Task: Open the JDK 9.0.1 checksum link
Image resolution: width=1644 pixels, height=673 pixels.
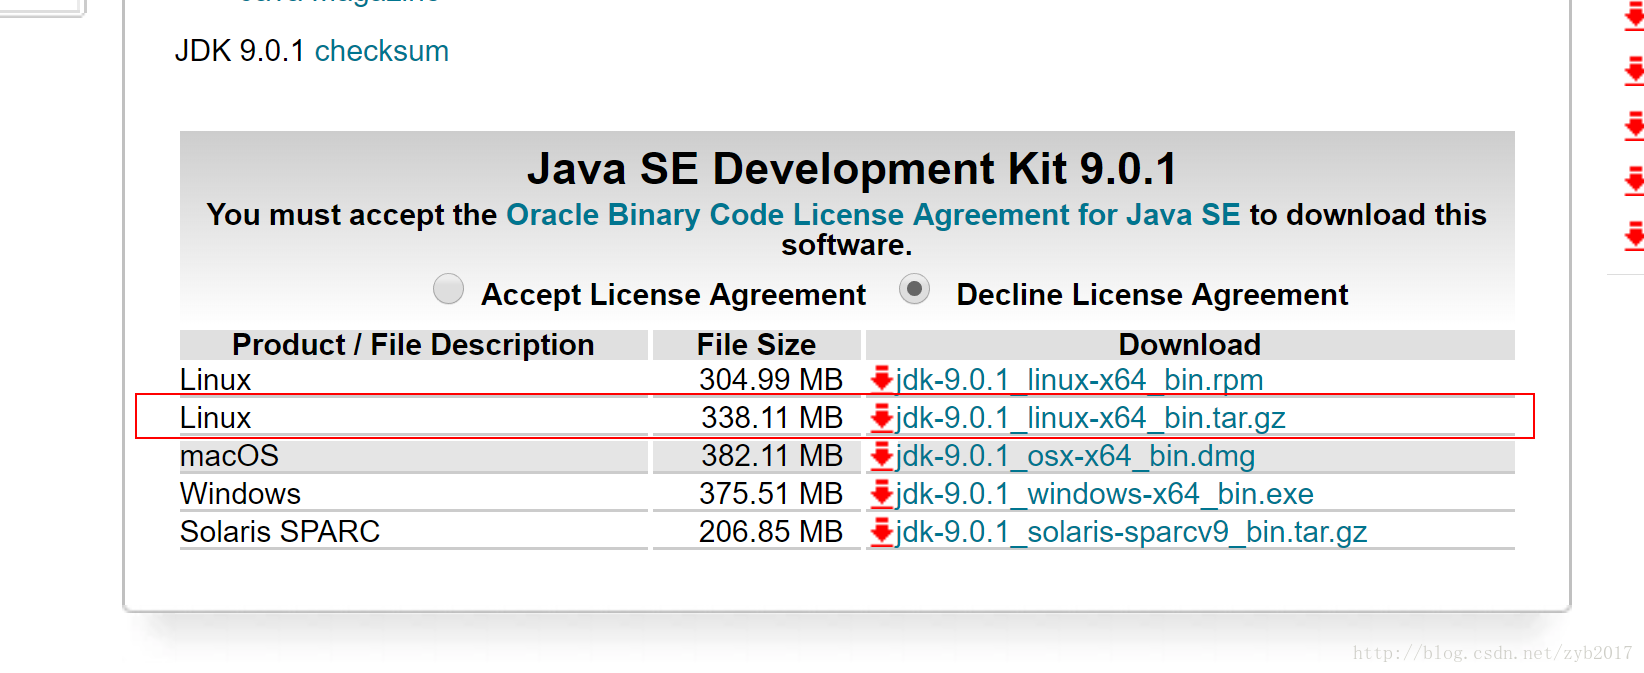Action: click(x=381, y=51)
